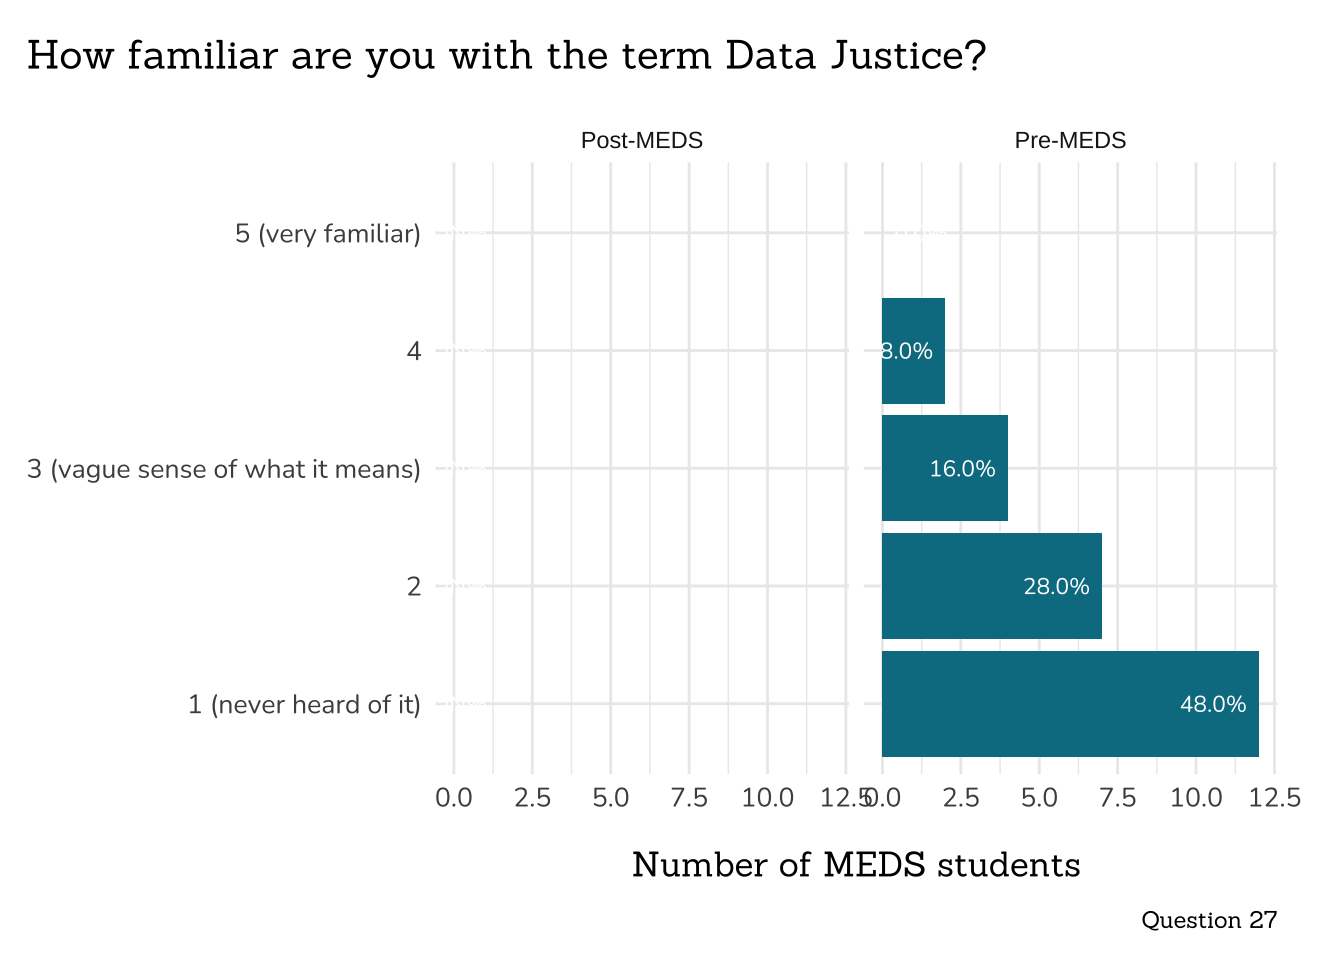
Task: Click the y-axis category label "2"
Action: [x=414, y=586]
